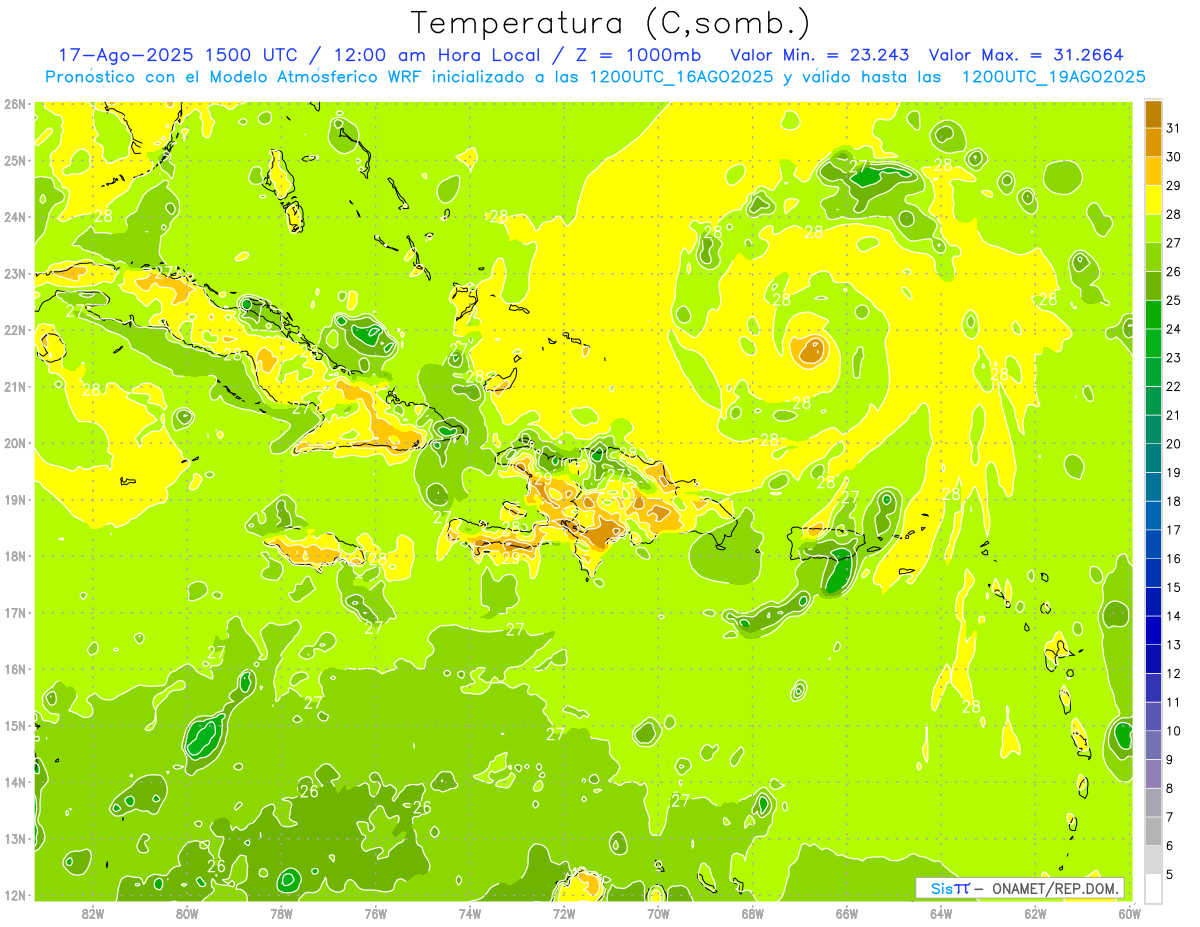
Task: Click 'Pronóstico con el Modelo Atmósferico WRF' text
Action: coord(233,77)
